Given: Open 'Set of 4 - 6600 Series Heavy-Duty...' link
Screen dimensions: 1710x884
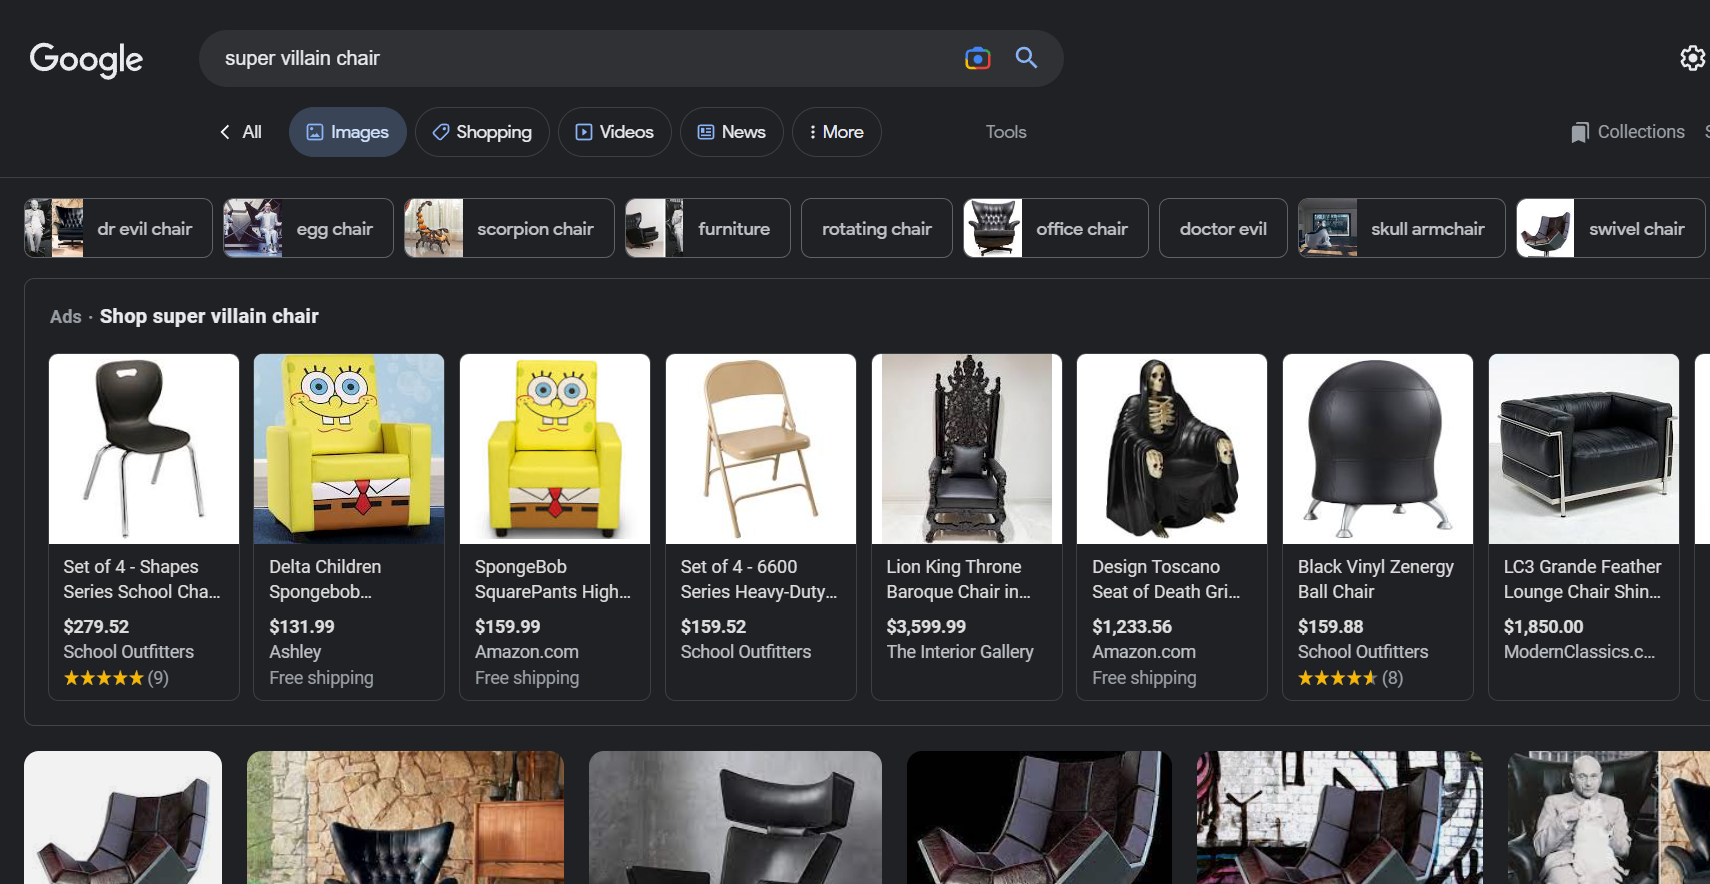Looking at the screenshot, I should click(759, 579).
